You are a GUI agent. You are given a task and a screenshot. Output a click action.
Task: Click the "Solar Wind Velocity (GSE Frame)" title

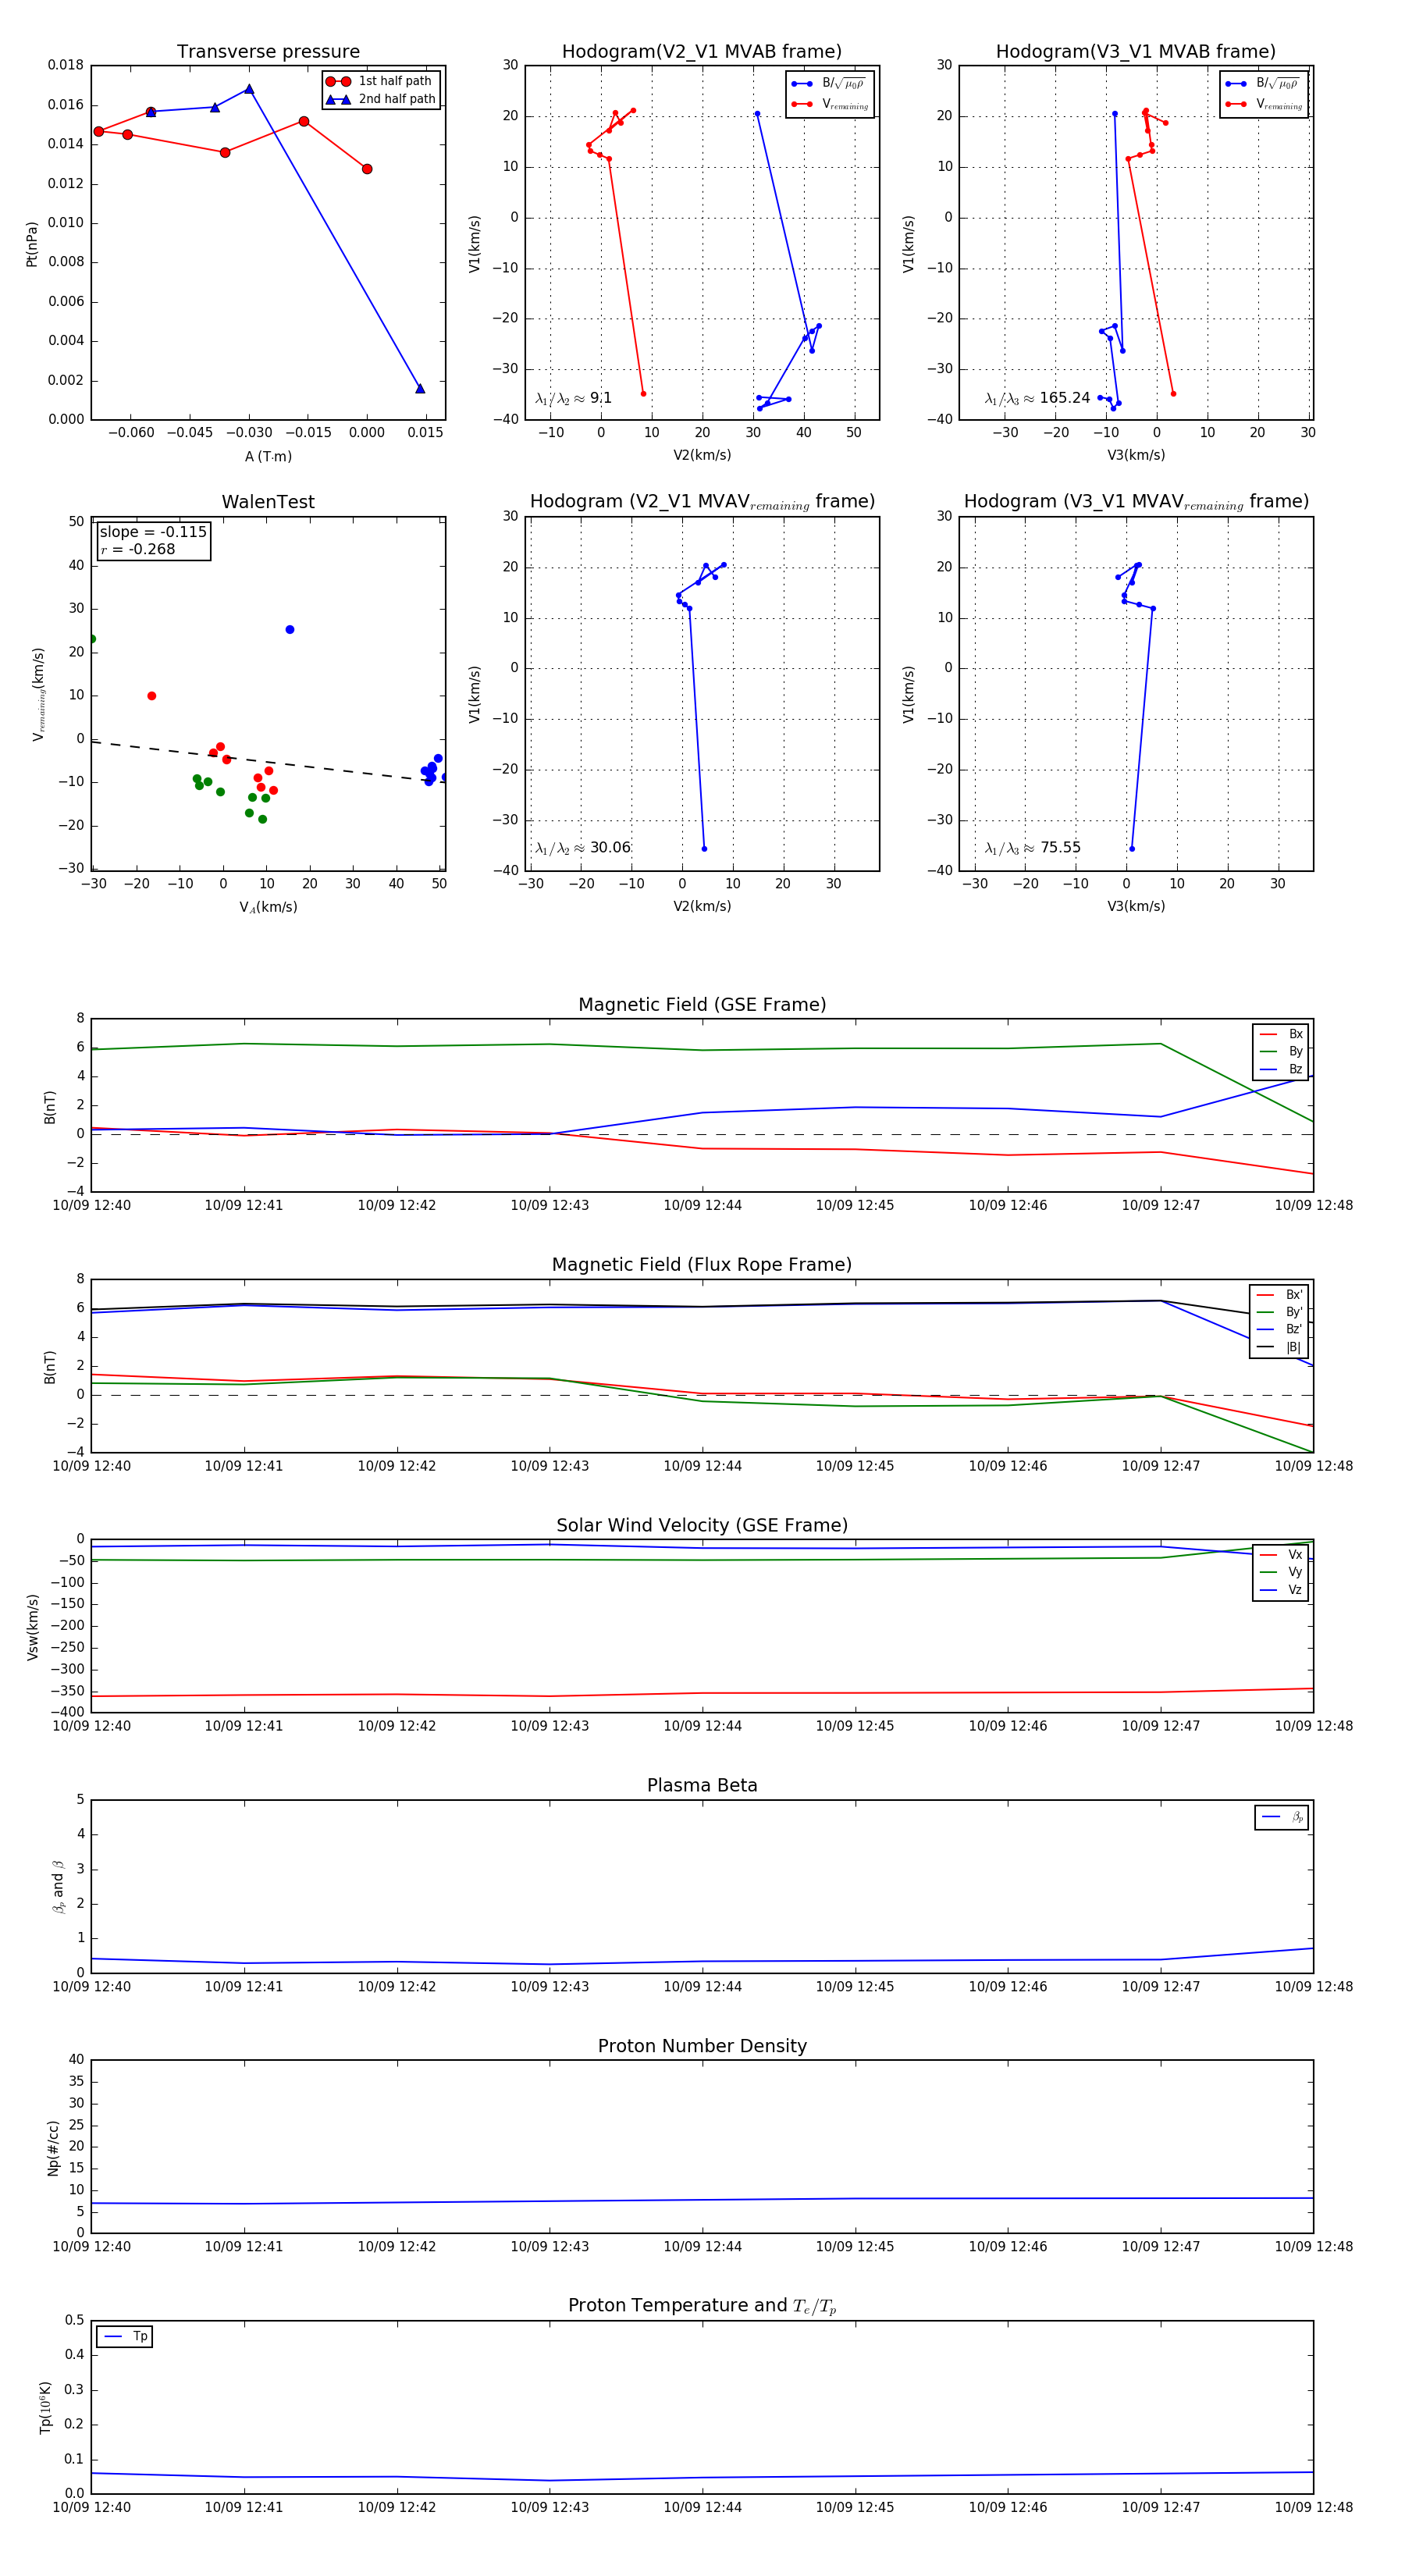tap(702, 1525)
